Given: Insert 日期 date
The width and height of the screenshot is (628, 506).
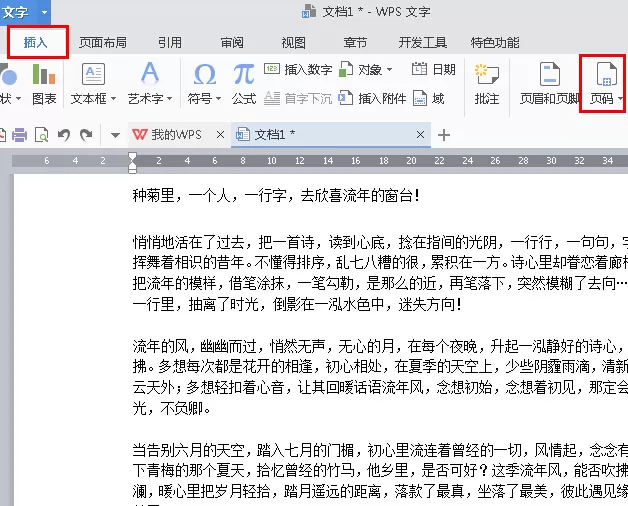Looking at the screenshot, I should tap(434, 69).
